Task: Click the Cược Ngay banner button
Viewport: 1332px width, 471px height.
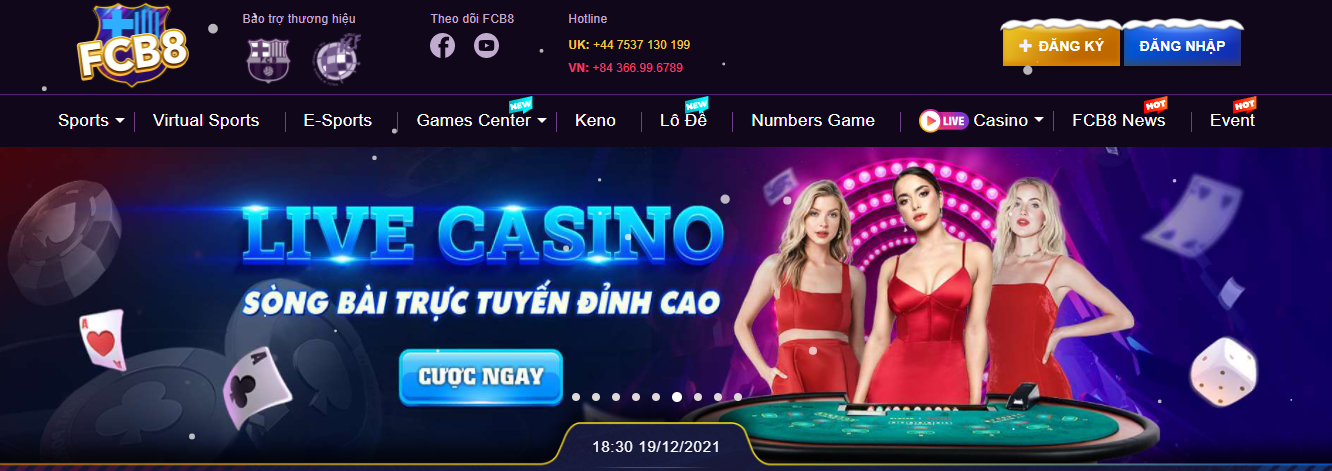Action: [x=481, y=377]
